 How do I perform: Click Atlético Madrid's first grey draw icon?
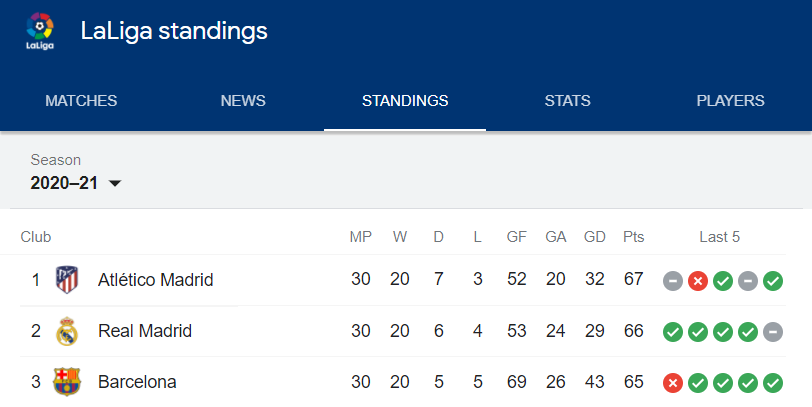pyautogui.click(x=673, y=281)
